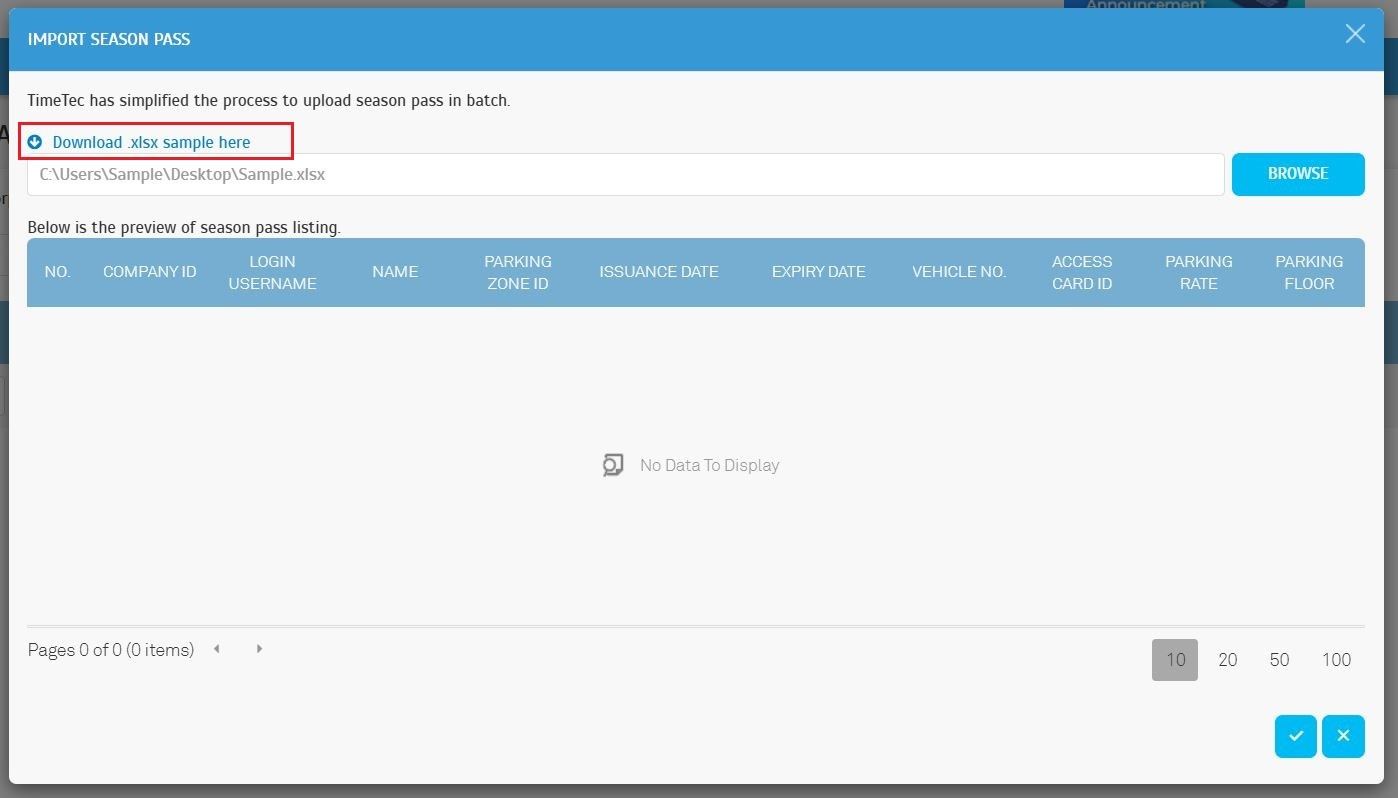1398x798 pixels.
Task: Sort by VEHICLE NO. column header
Action: click(958, 272)
